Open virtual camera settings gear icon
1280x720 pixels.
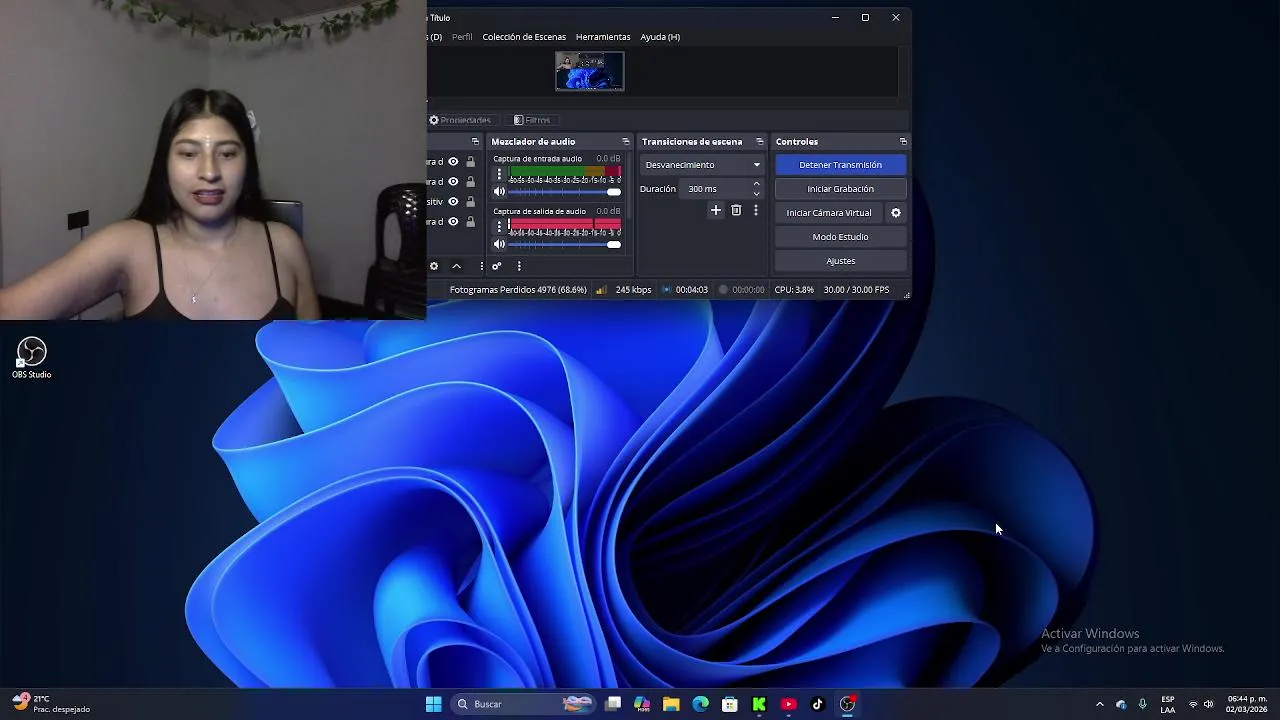click(896, 213)
